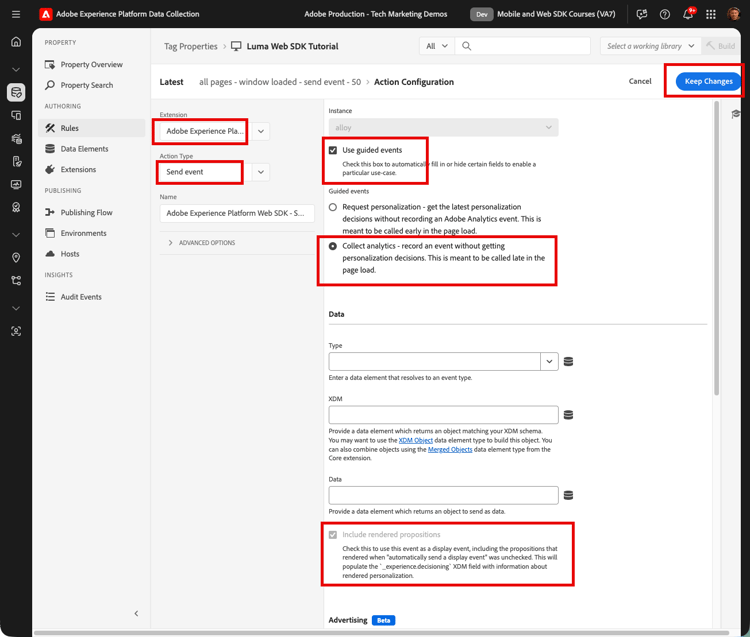The width and height of the screenshot is (750, 637).
Task: Click the Build button
Action: (x=721, y=46)
